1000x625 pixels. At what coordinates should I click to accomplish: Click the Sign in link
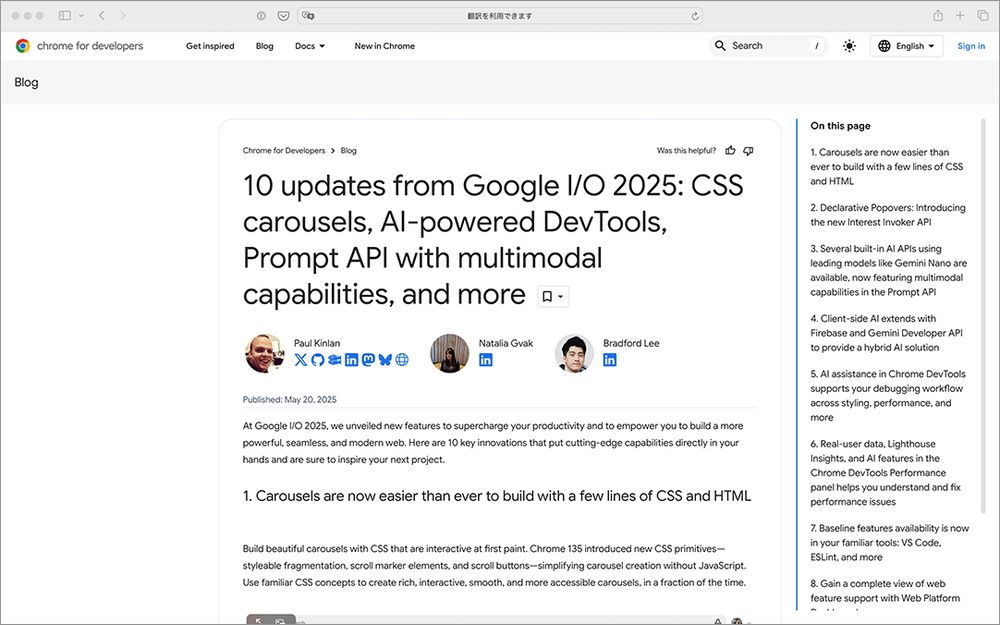click(x=971, y=46)
